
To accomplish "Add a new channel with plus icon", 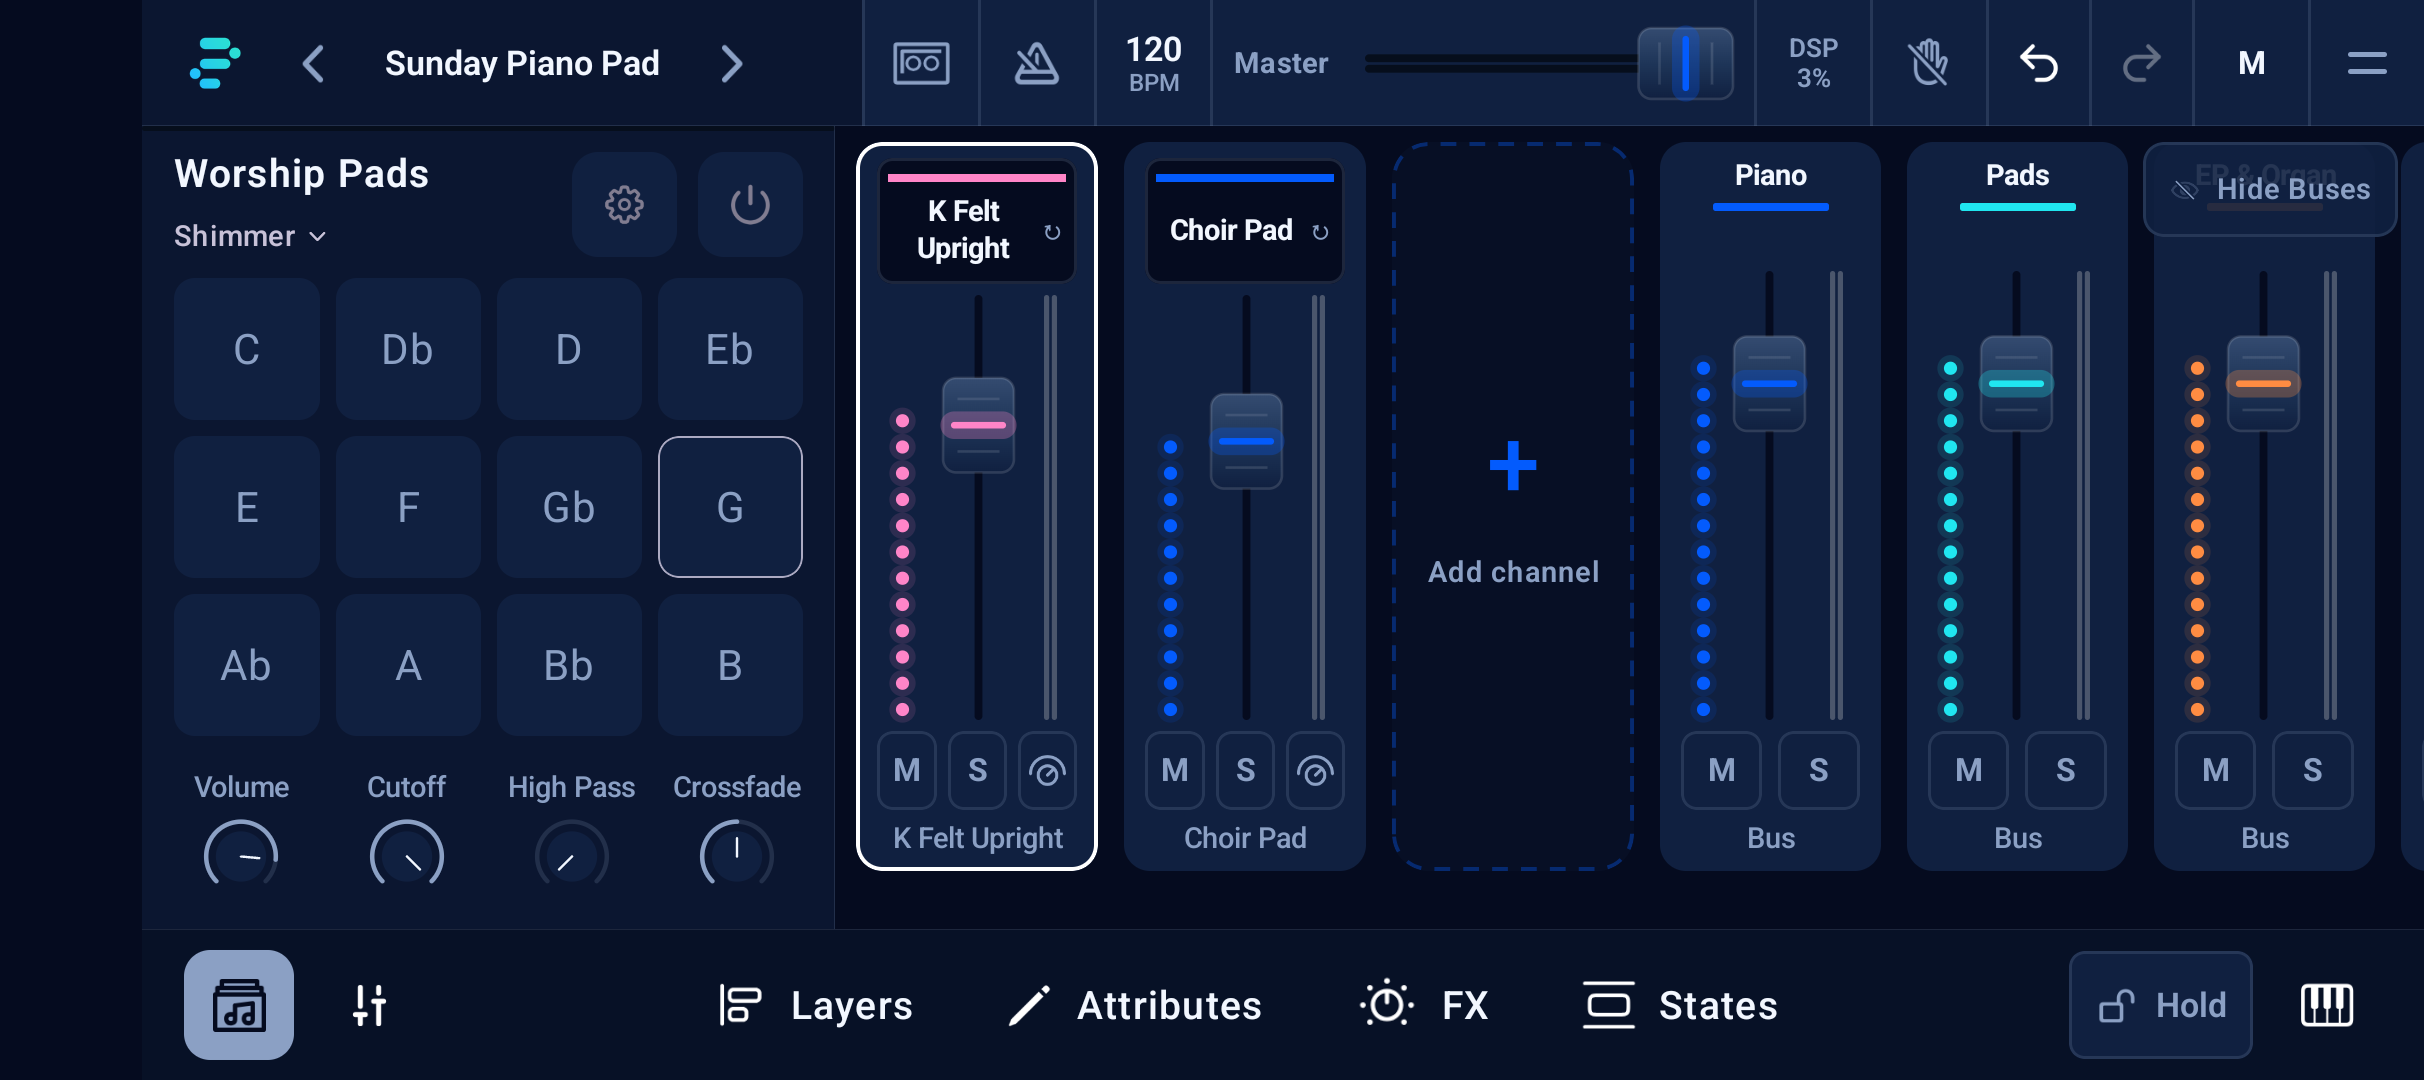I will [1512, 466].
